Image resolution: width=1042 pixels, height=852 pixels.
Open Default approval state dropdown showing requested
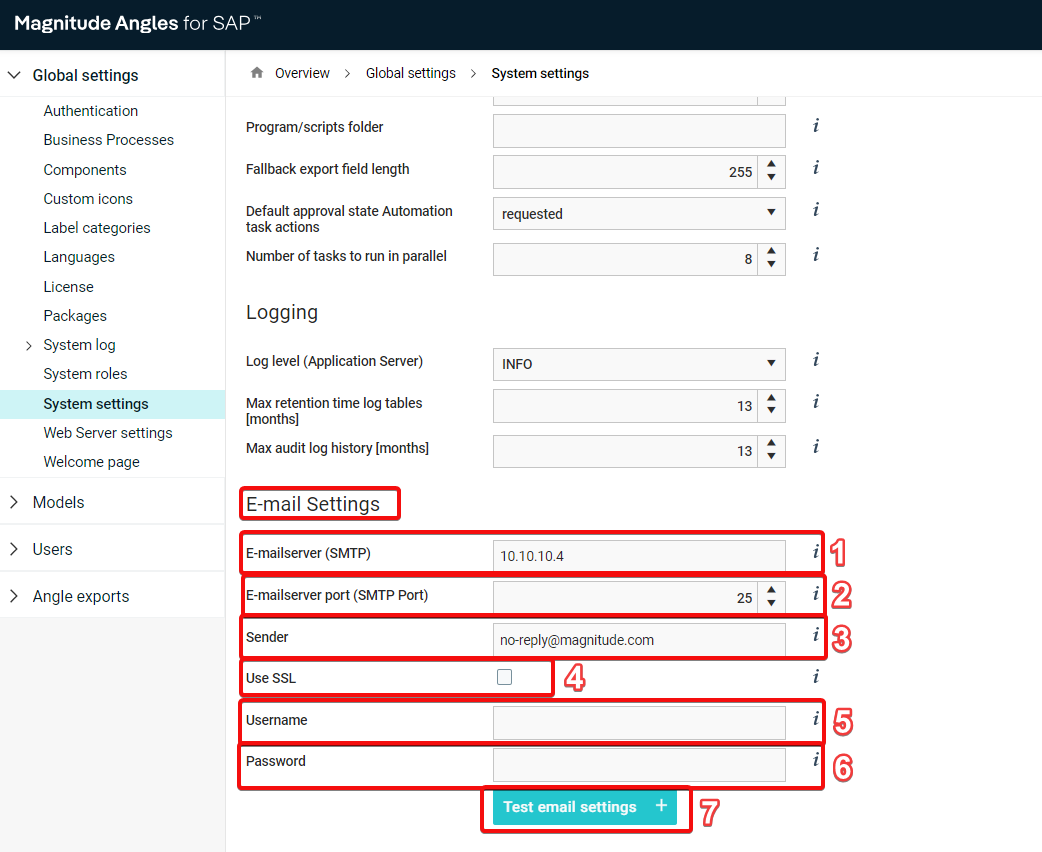(639, 213)
